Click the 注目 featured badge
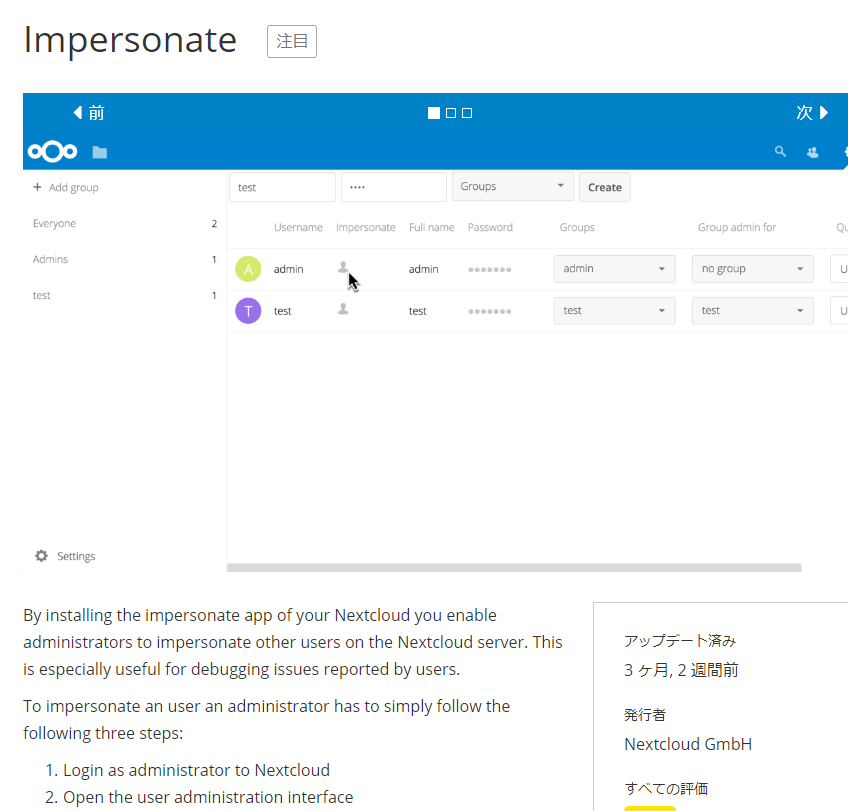 click(292, 41)
